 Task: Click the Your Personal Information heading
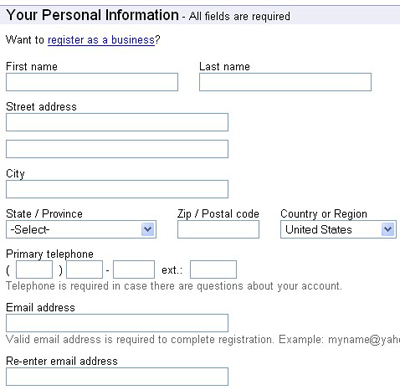pyautogui.click(x=93, y=15)
